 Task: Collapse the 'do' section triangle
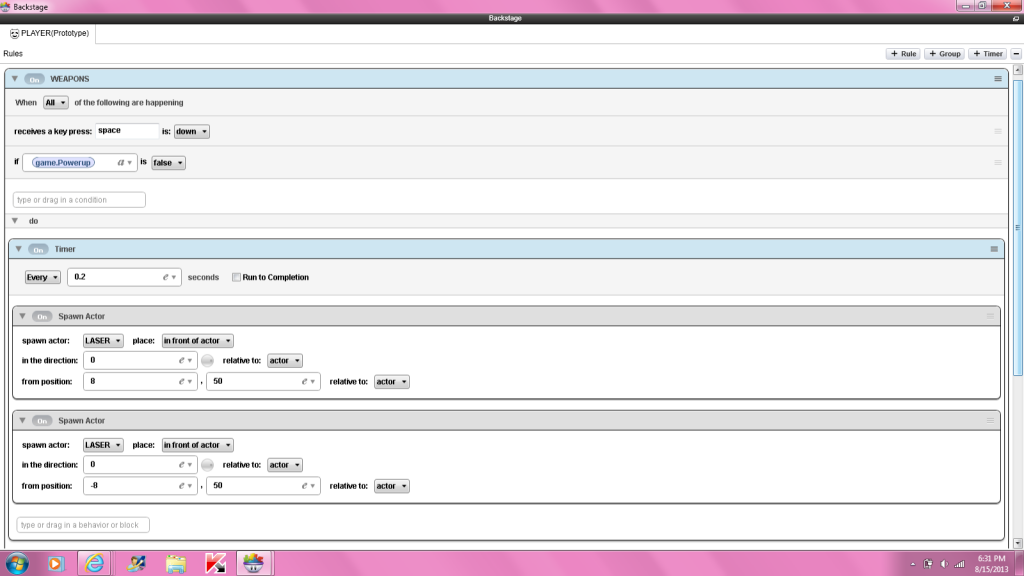point(15,221)
